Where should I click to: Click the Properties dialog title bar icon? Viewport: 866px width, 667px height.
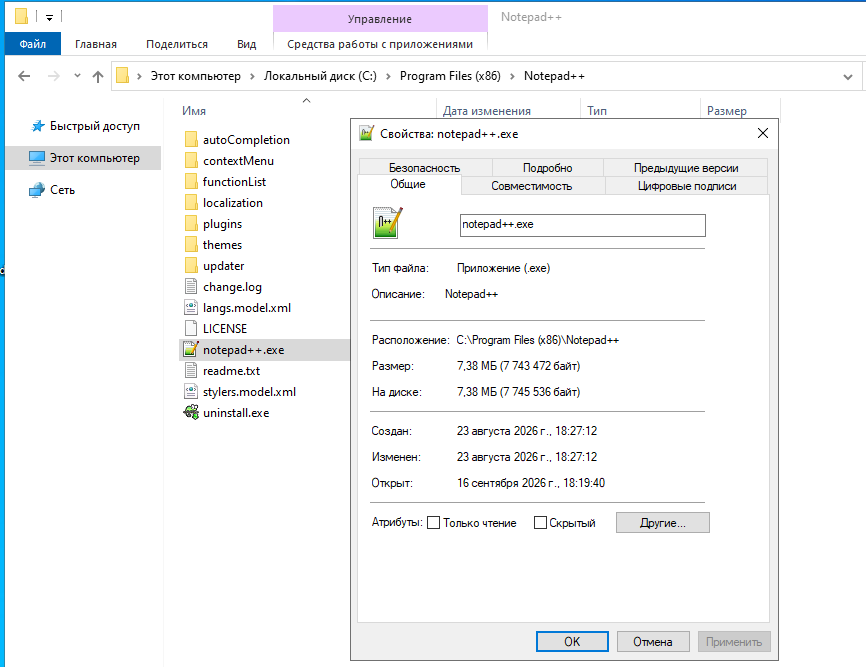pyautogui.click(x=366, y=133)
